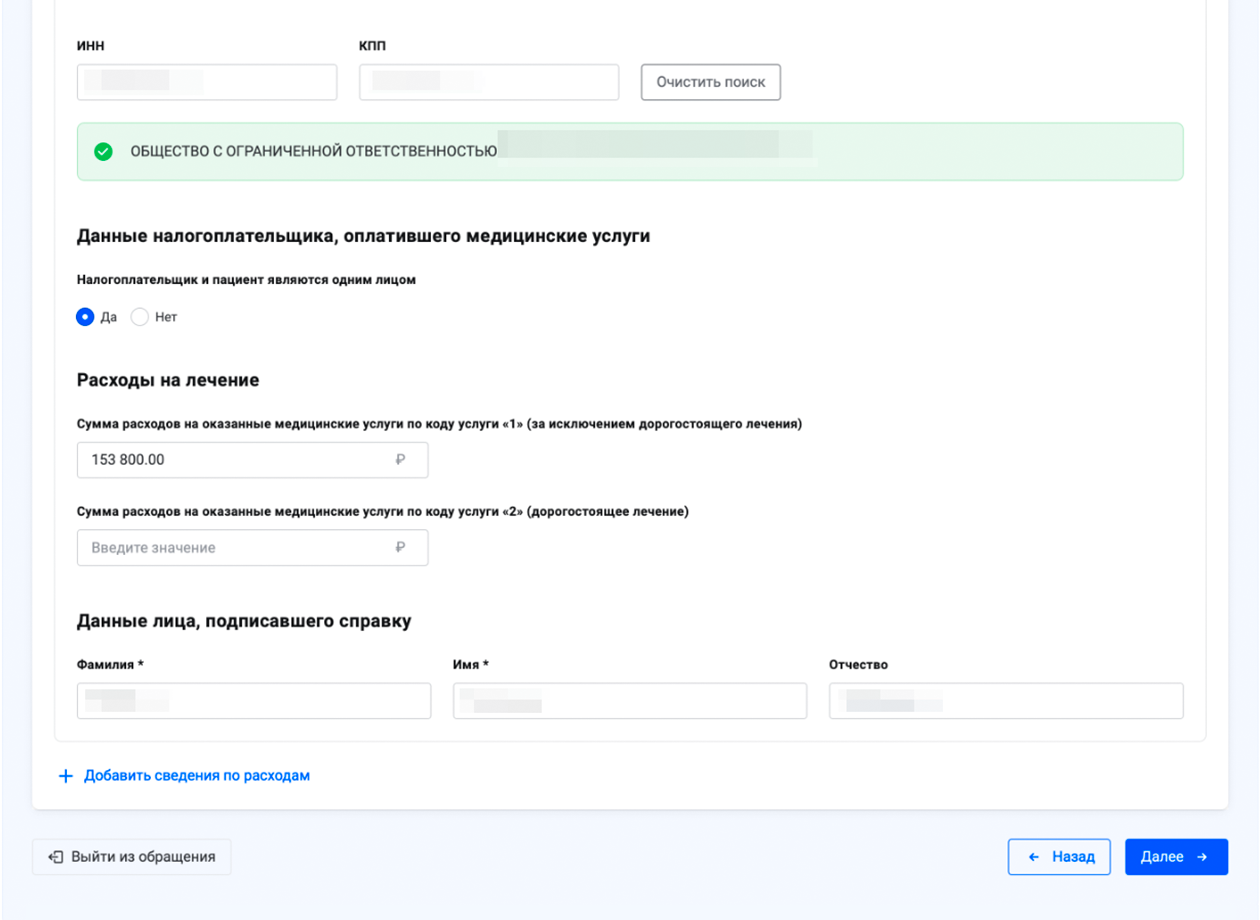The height and width of the screenshot is (920, 1260).
Task: Select the Нет radio button
Action: click(x=140, y=317)
